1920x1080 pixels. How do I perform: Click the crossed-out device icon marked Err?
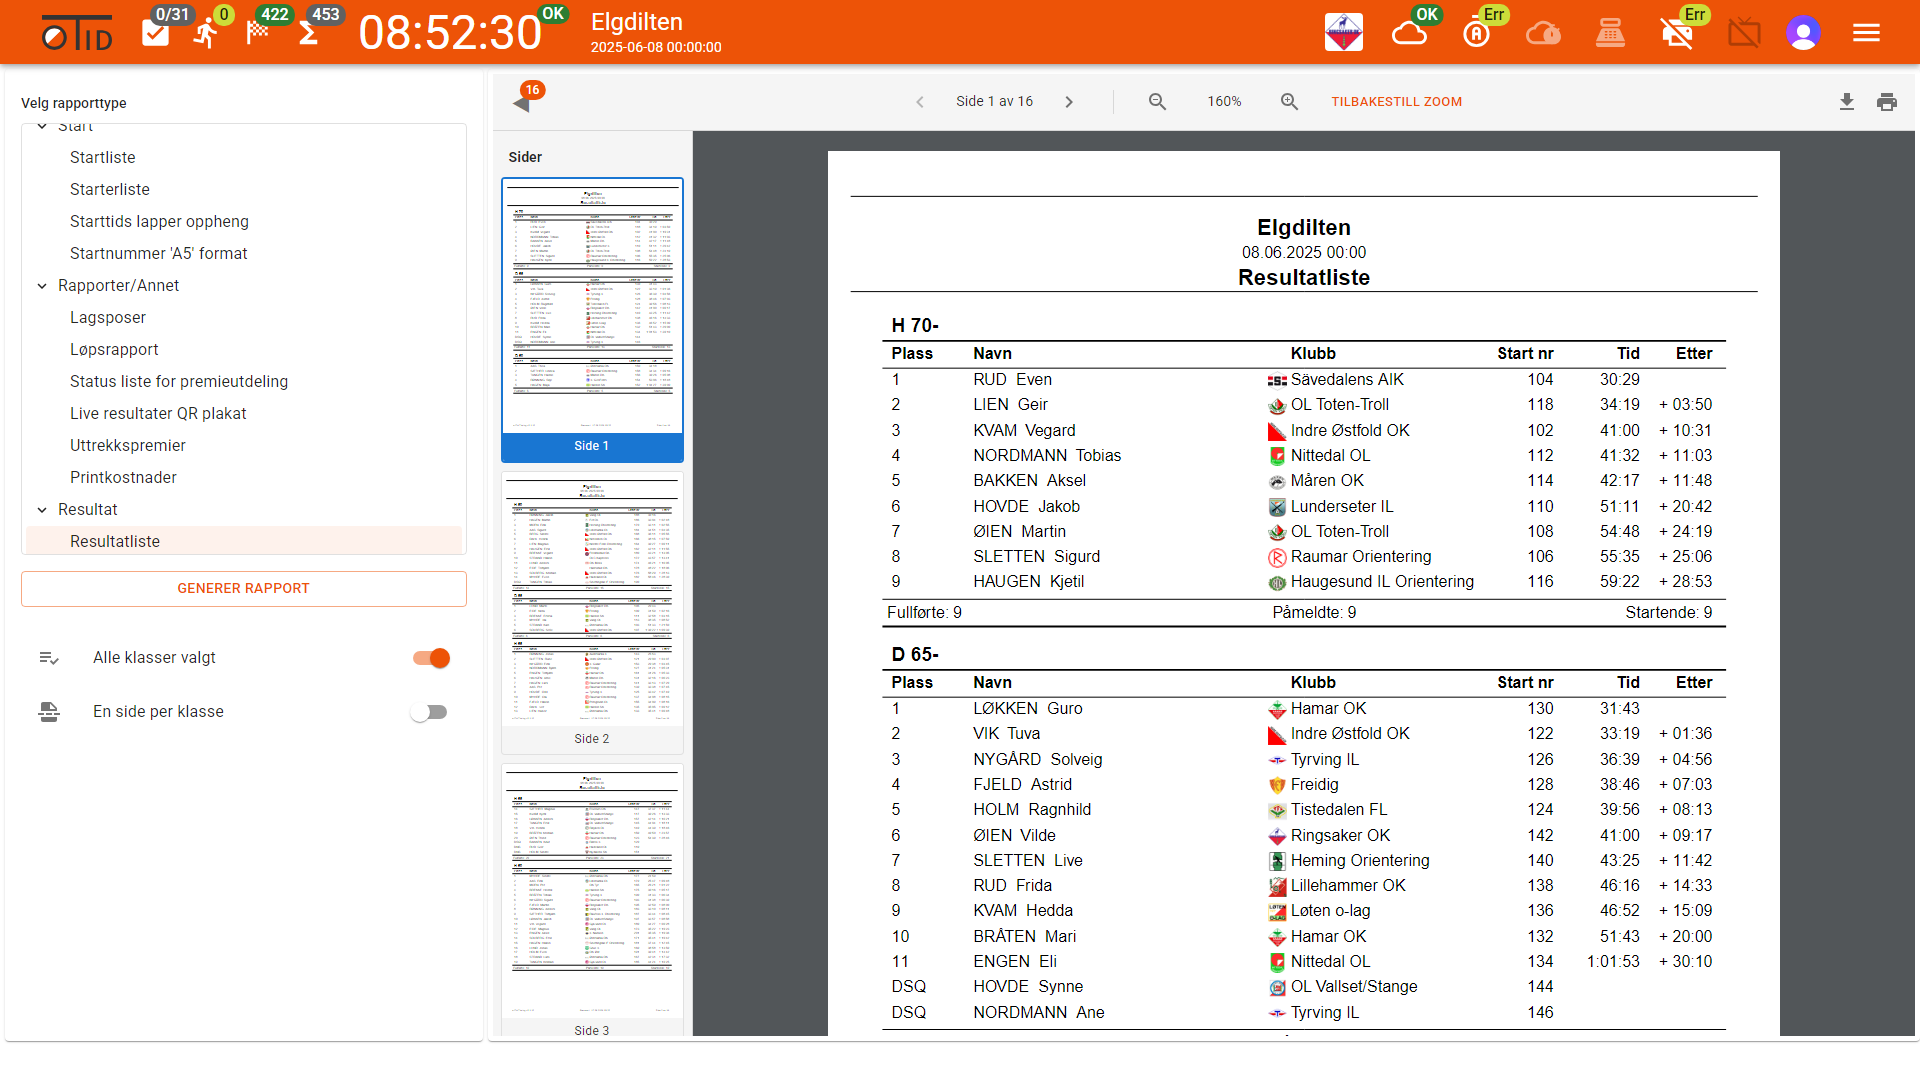(x=1677, y=34)
